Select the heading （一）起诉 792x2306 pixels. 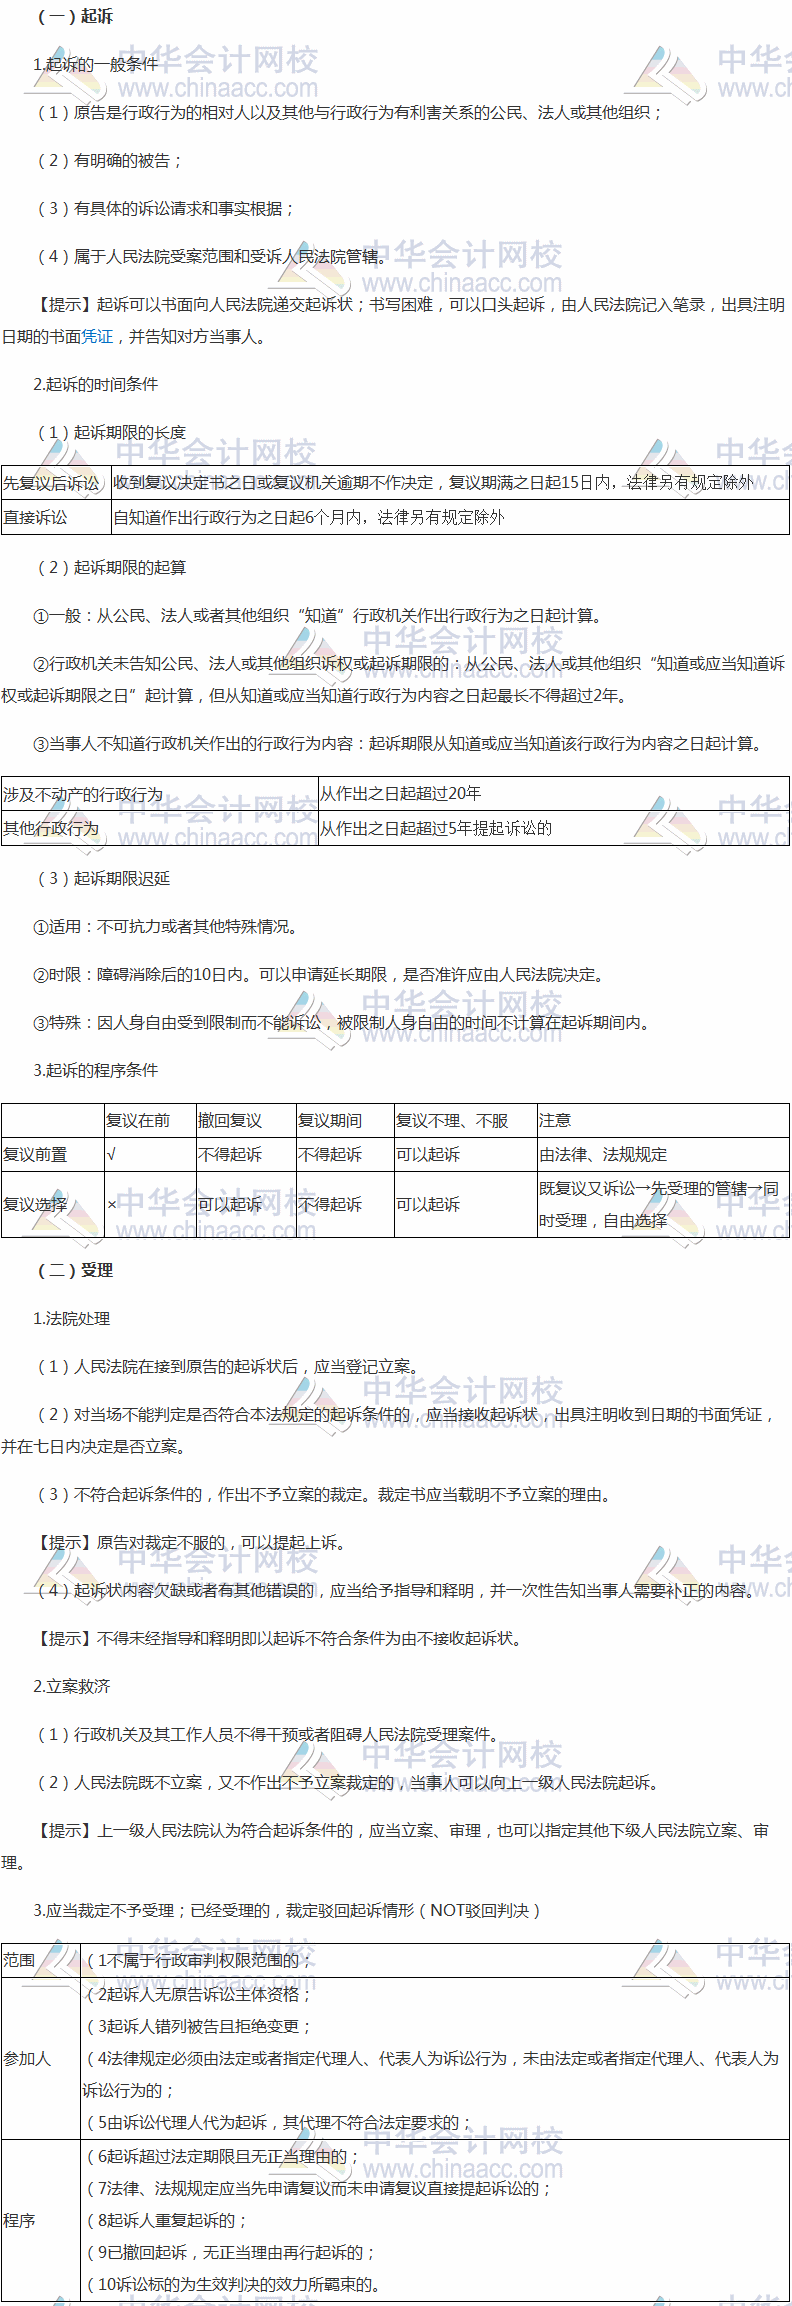pyautogui.click(x=75, y=17)
